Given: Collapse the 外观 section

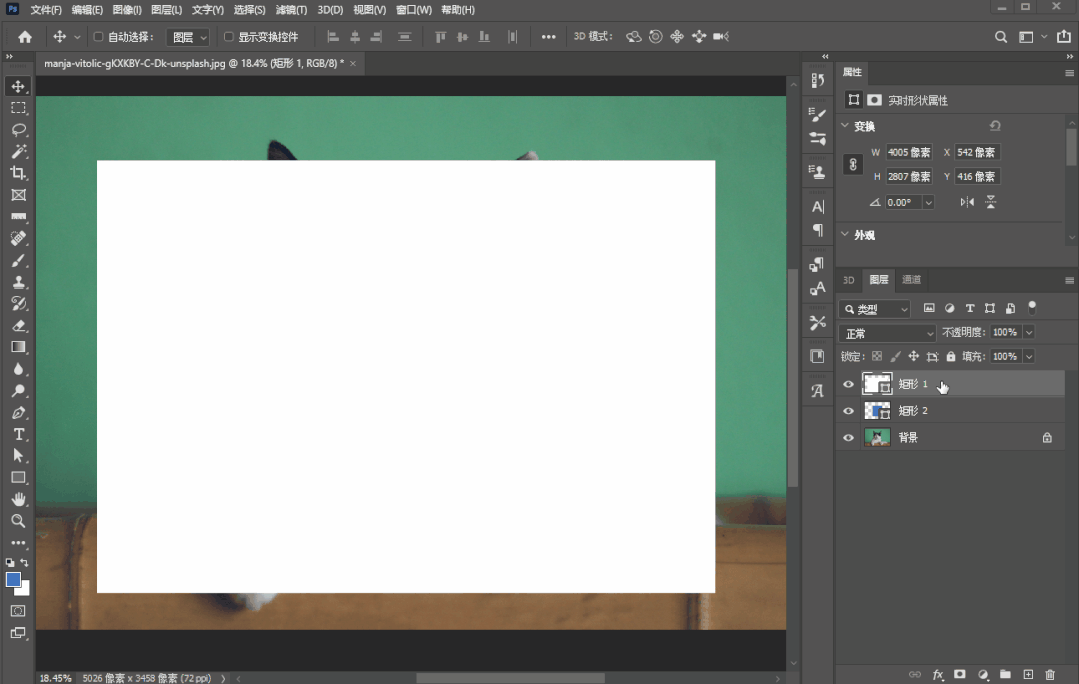Looking at the screenshot, I should (845, 235).
